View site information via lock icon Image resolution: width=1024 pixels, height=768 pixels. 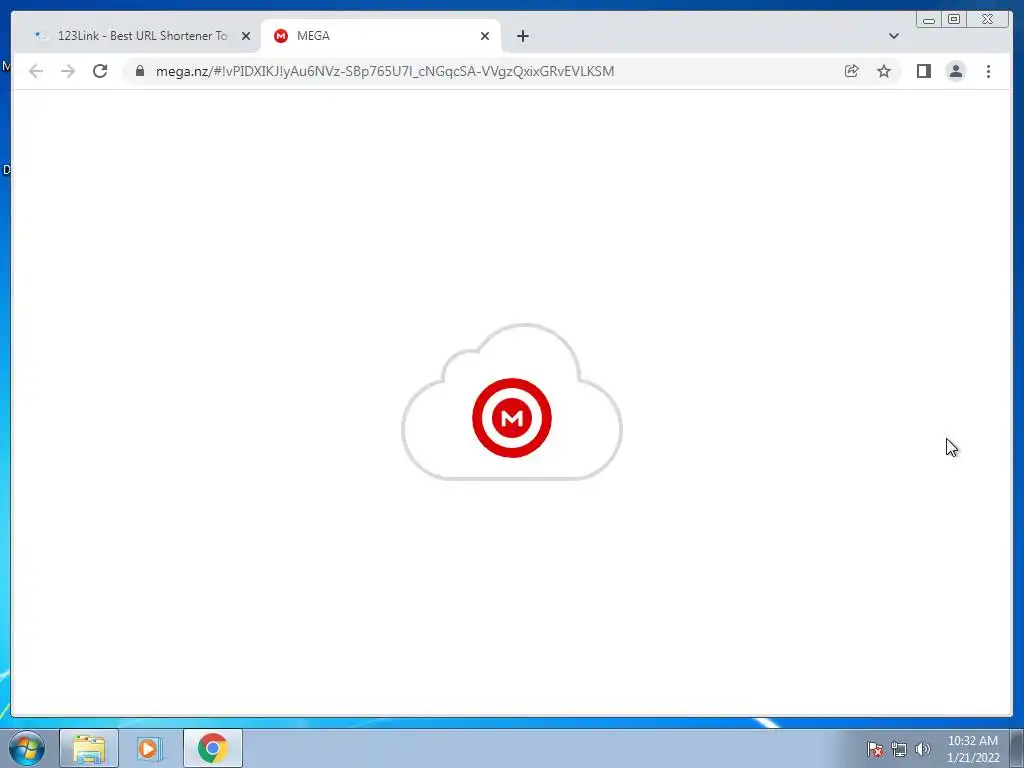click(140, 71)
